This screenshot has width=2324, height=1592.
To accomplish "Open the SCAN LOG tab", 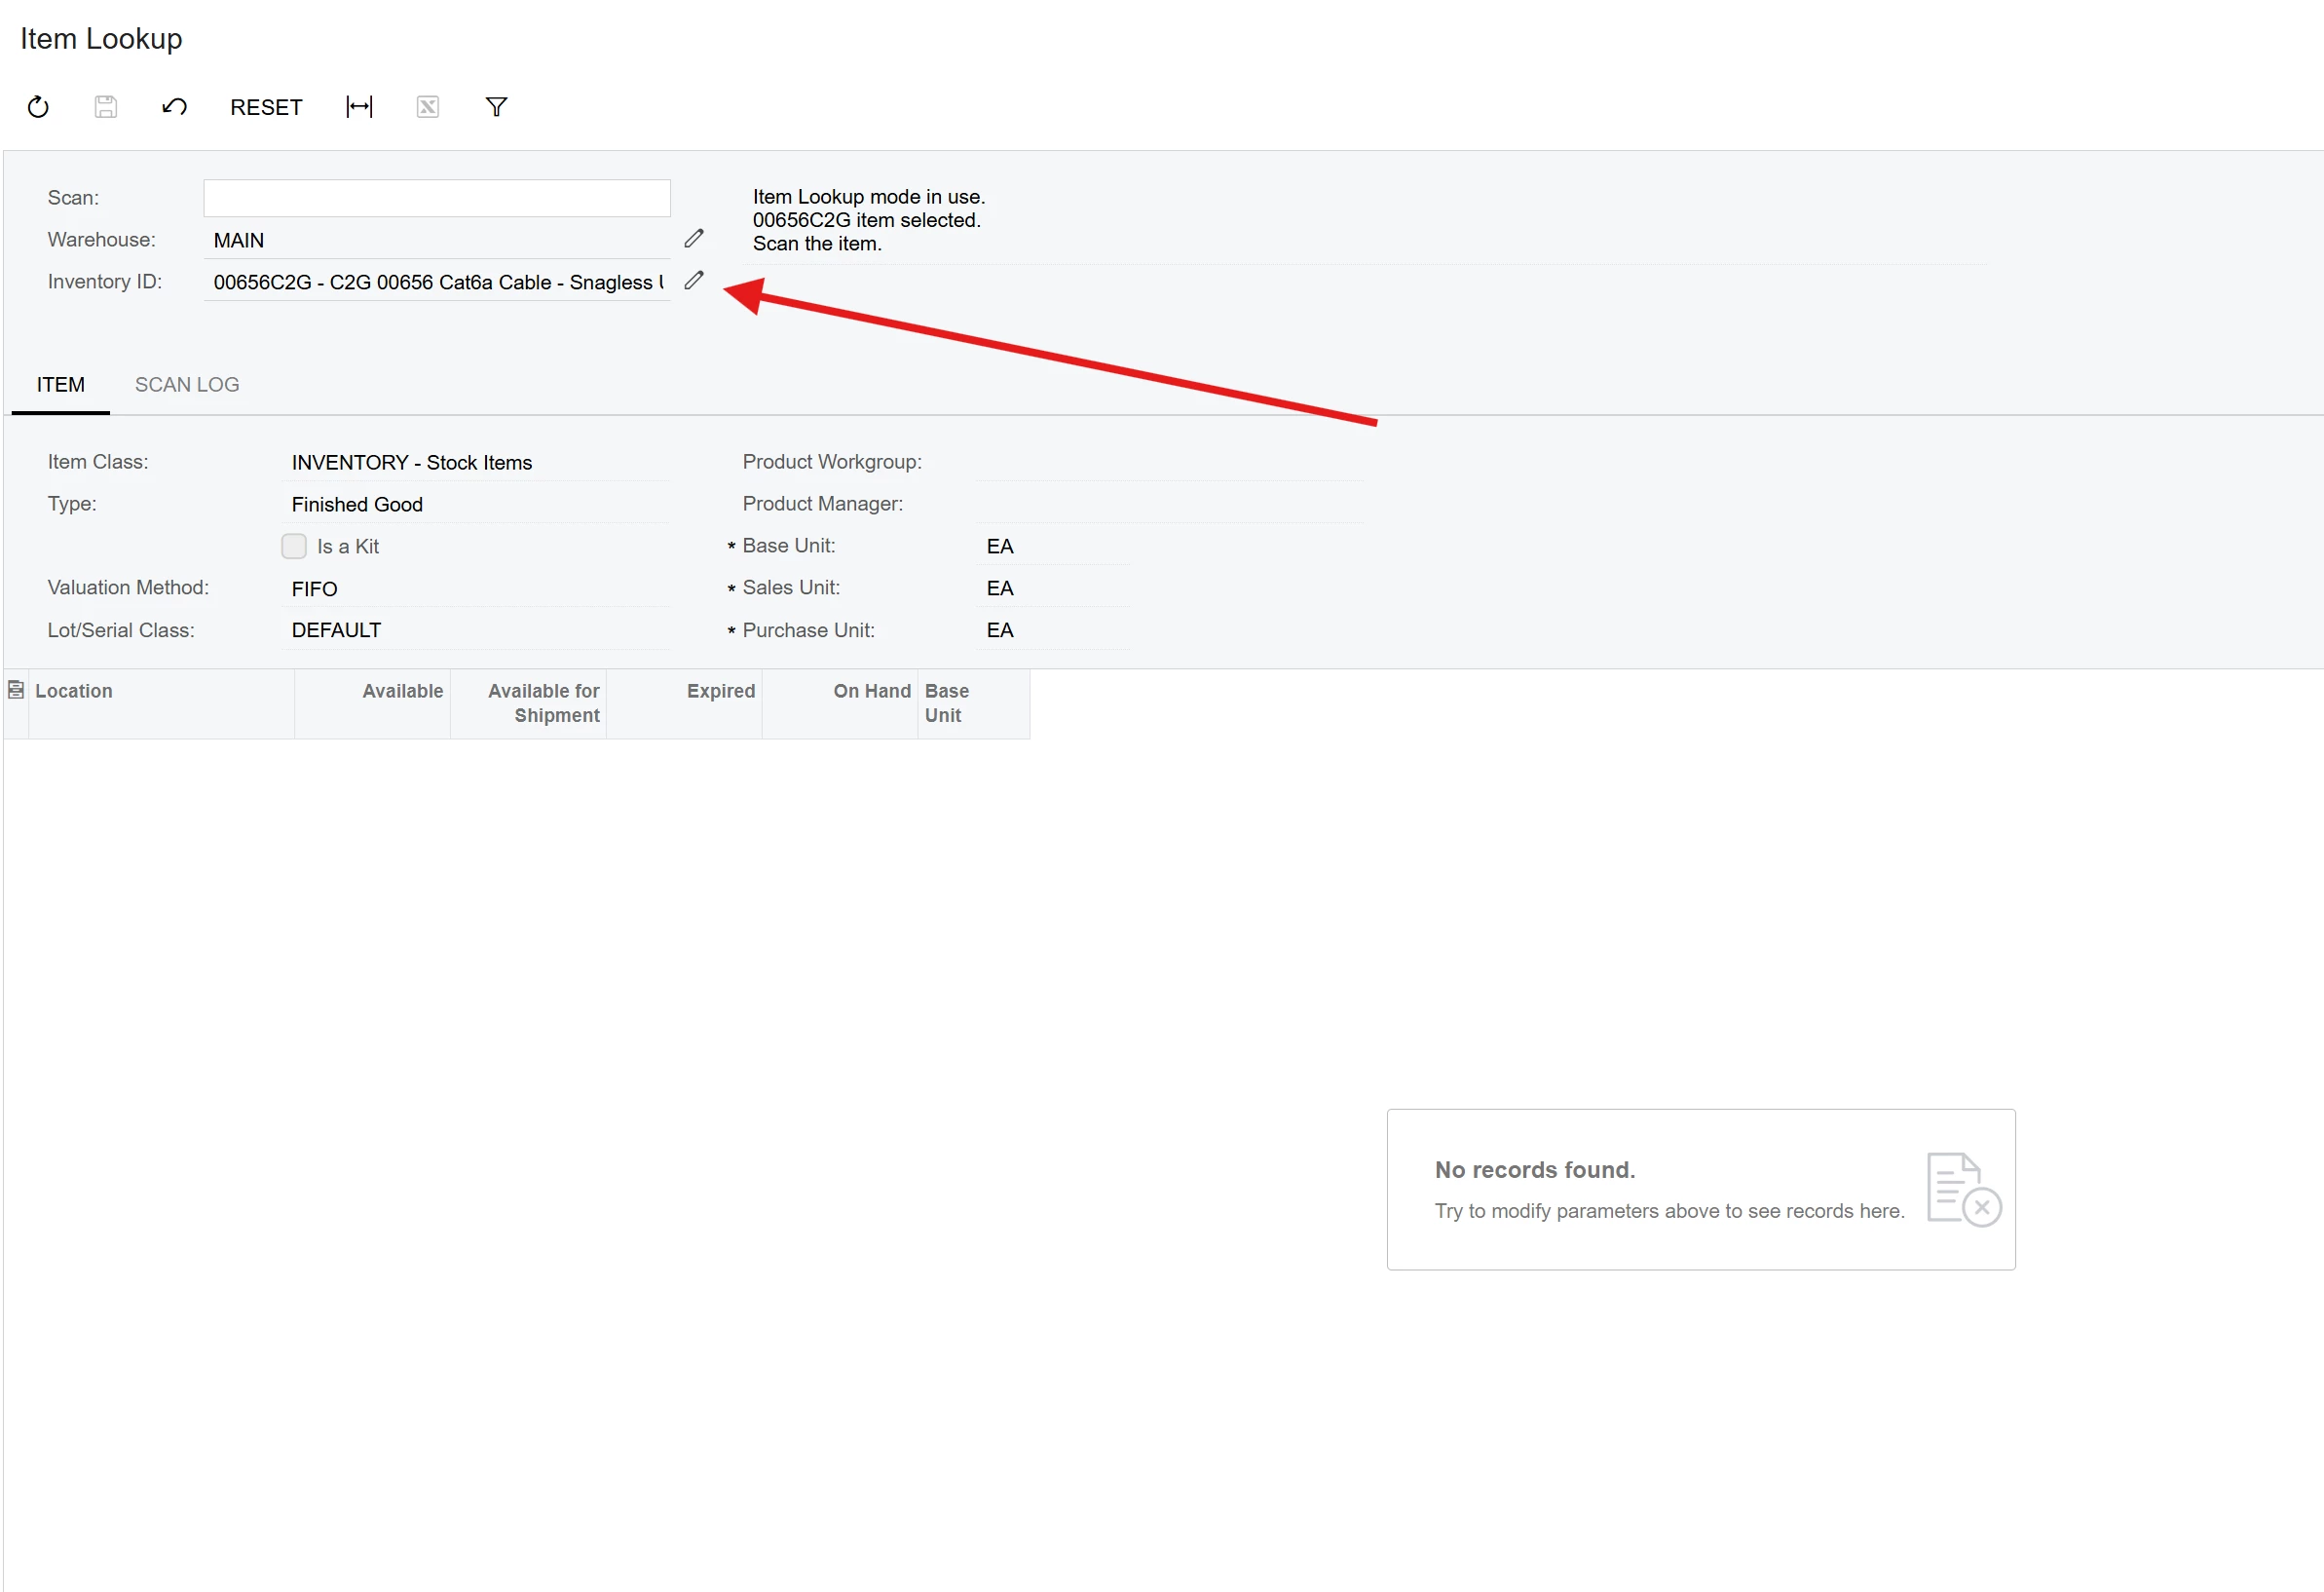I will click(x=187, y=385).
